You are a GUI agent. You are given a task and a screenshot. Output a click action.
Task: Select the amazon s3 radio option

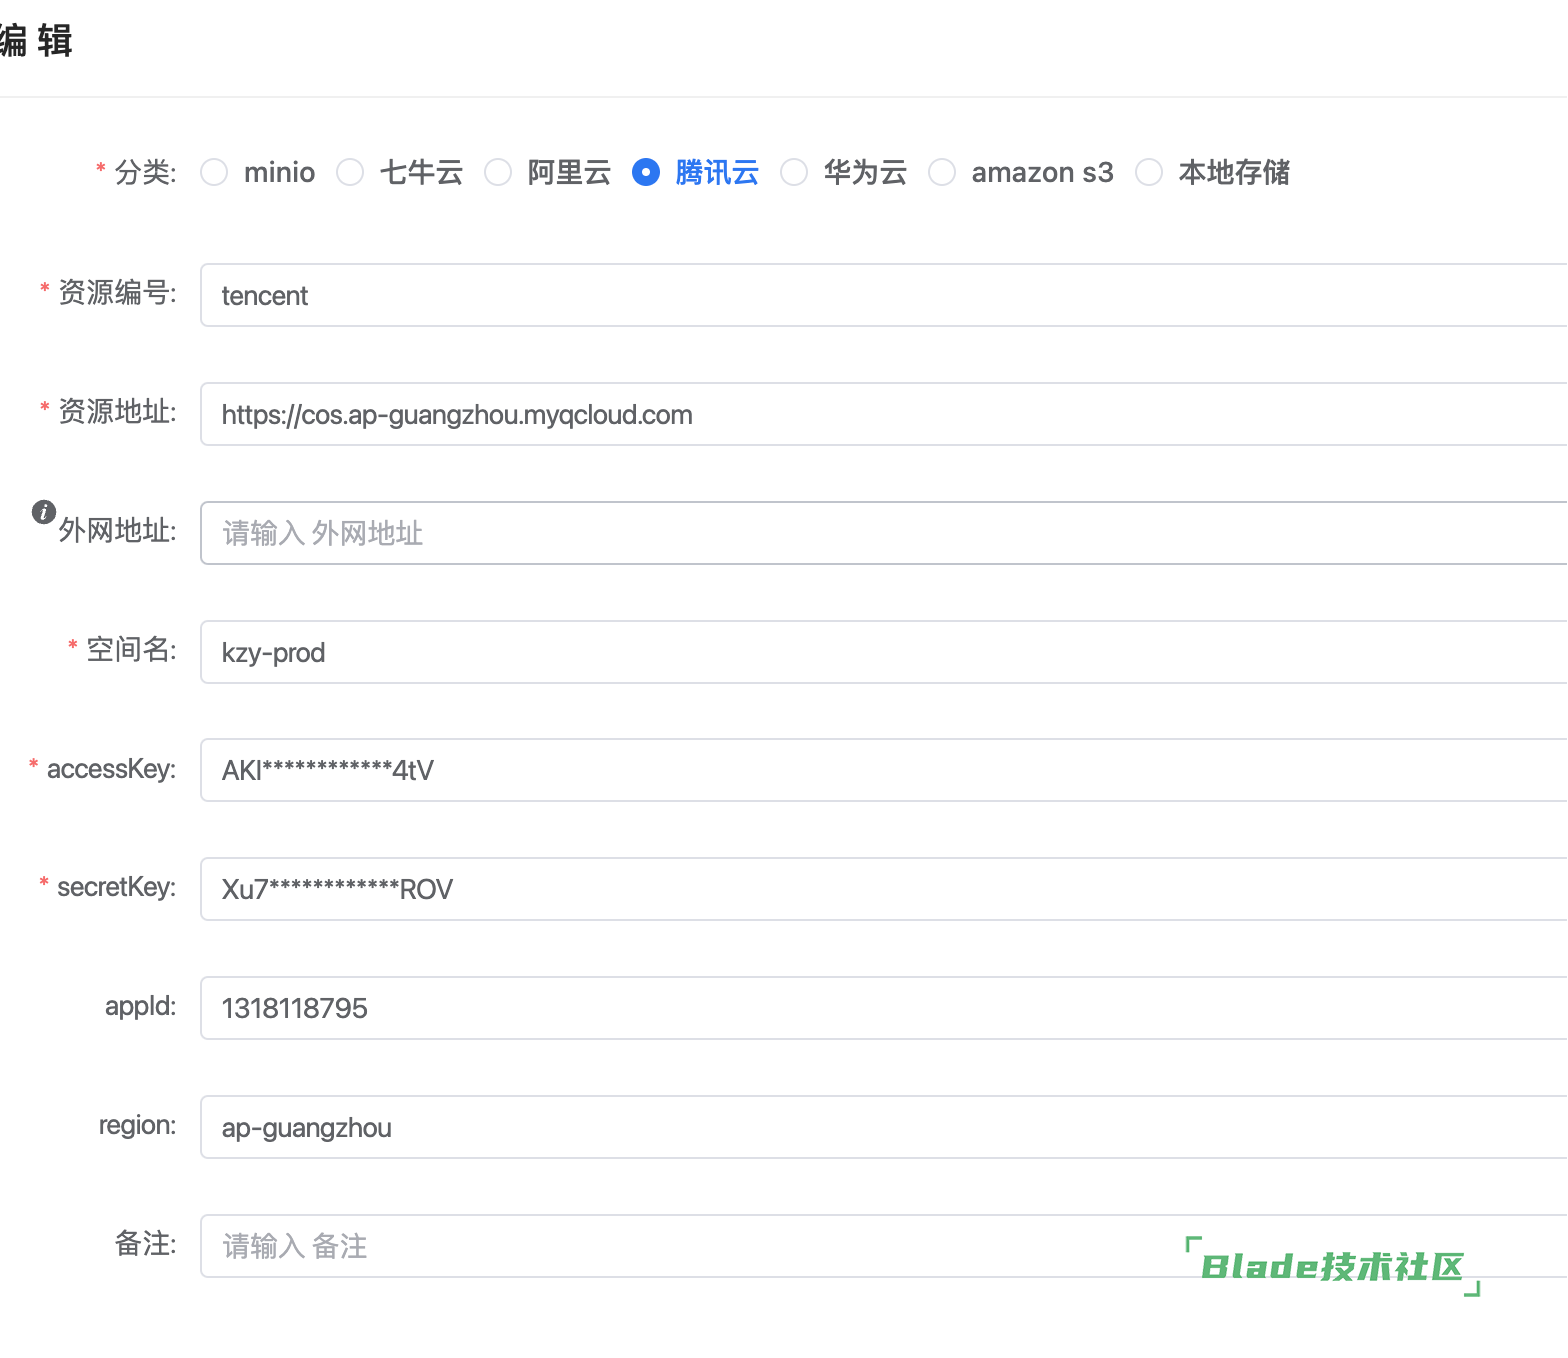coord(942,172)
